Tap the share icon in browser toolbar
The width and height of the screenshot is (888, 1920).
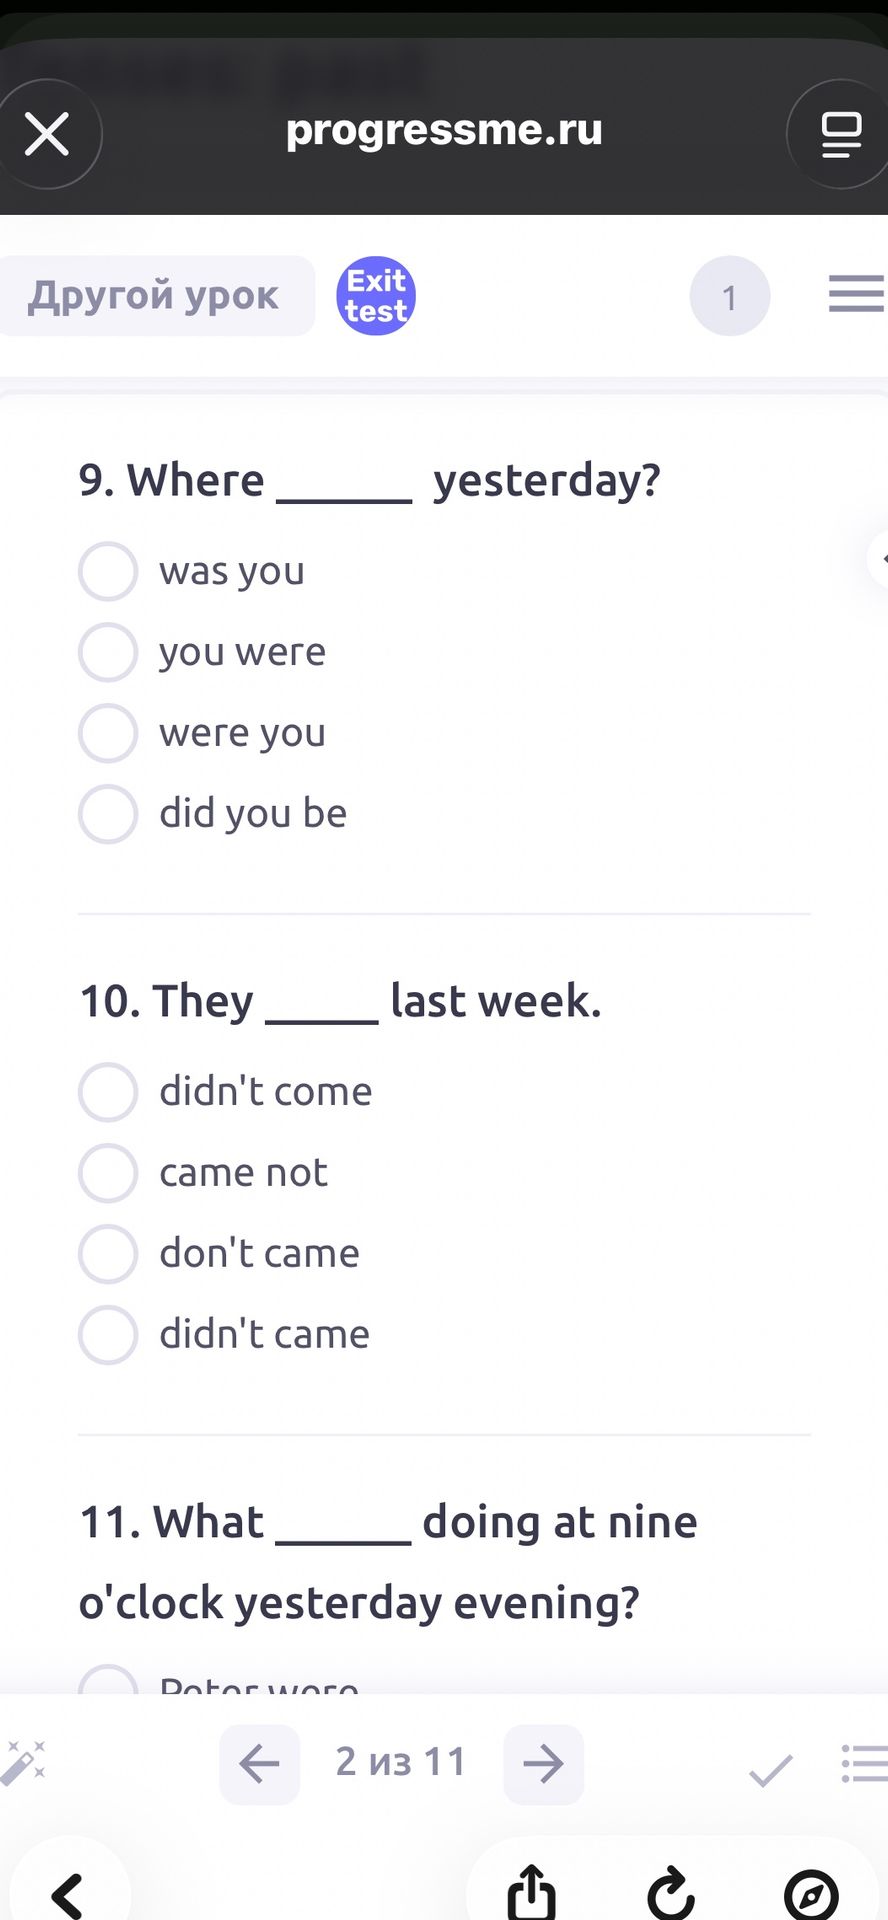pyautogui.click(x=531, y=1892)
